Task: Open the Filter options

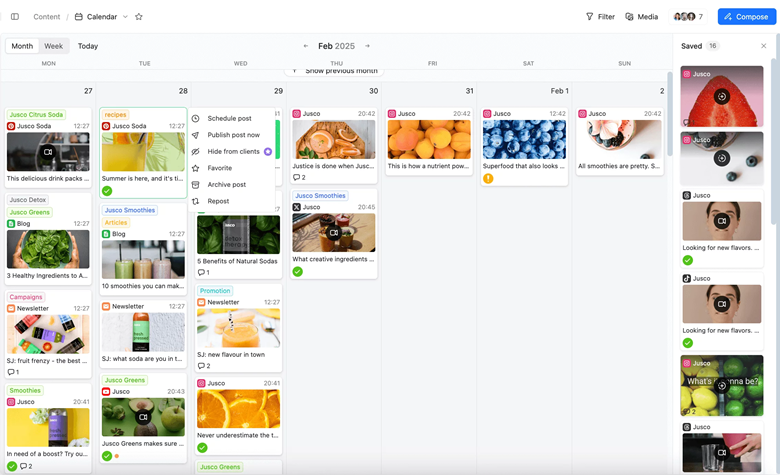Action: point(600,17)
